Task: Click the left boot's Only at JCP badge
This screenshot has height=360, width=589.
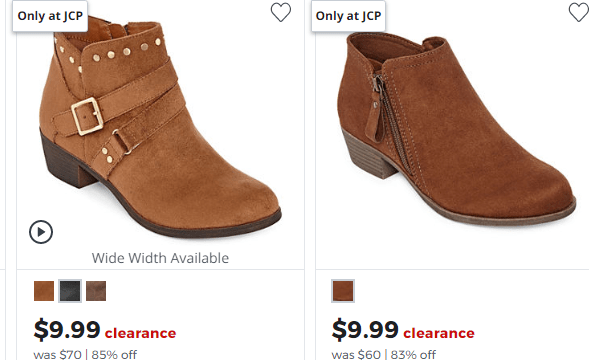Action: pyautogui.click(x=50, y=16)
